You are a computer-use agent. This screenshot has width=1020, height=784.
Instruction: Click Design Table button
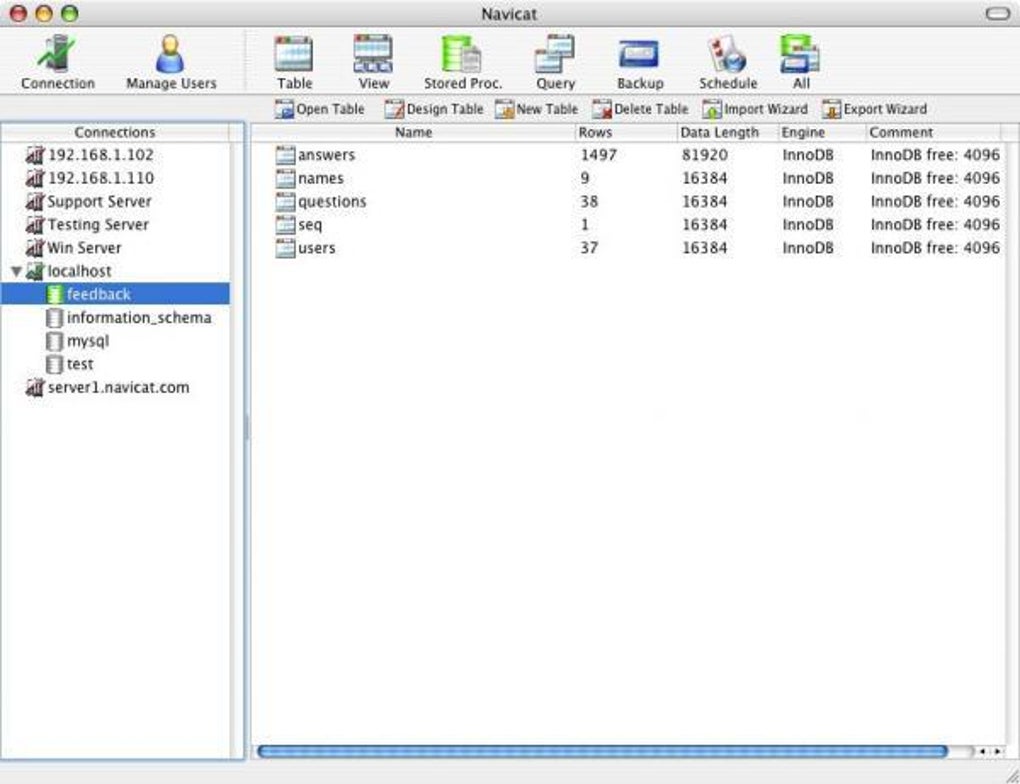click(x=434, y=109)
